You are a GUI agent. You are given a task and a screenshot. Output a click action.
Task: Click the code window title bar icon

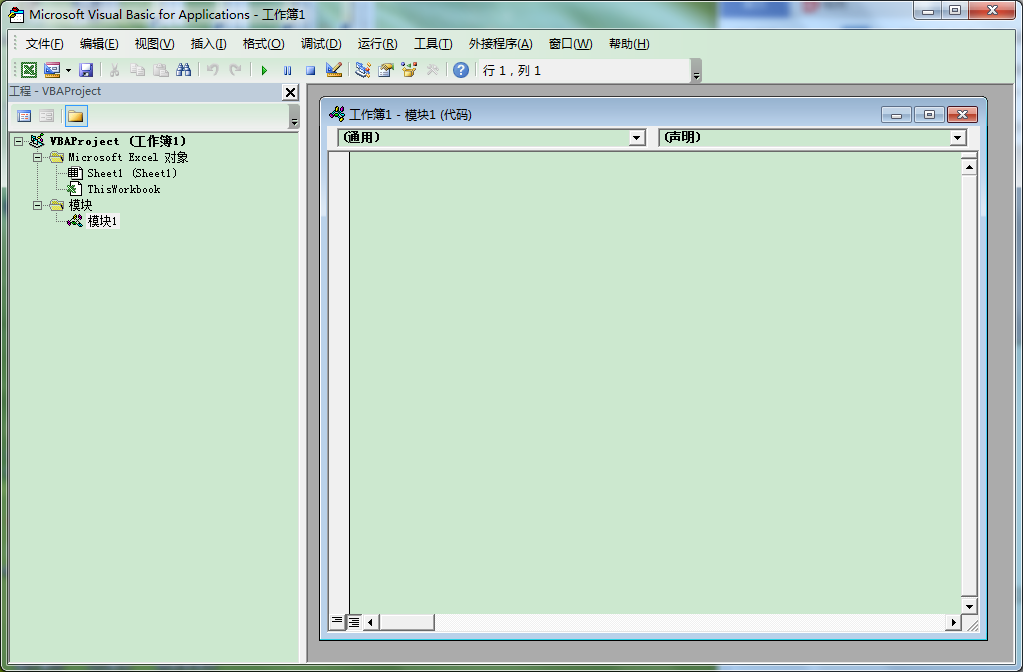click(x=337, y=114)
